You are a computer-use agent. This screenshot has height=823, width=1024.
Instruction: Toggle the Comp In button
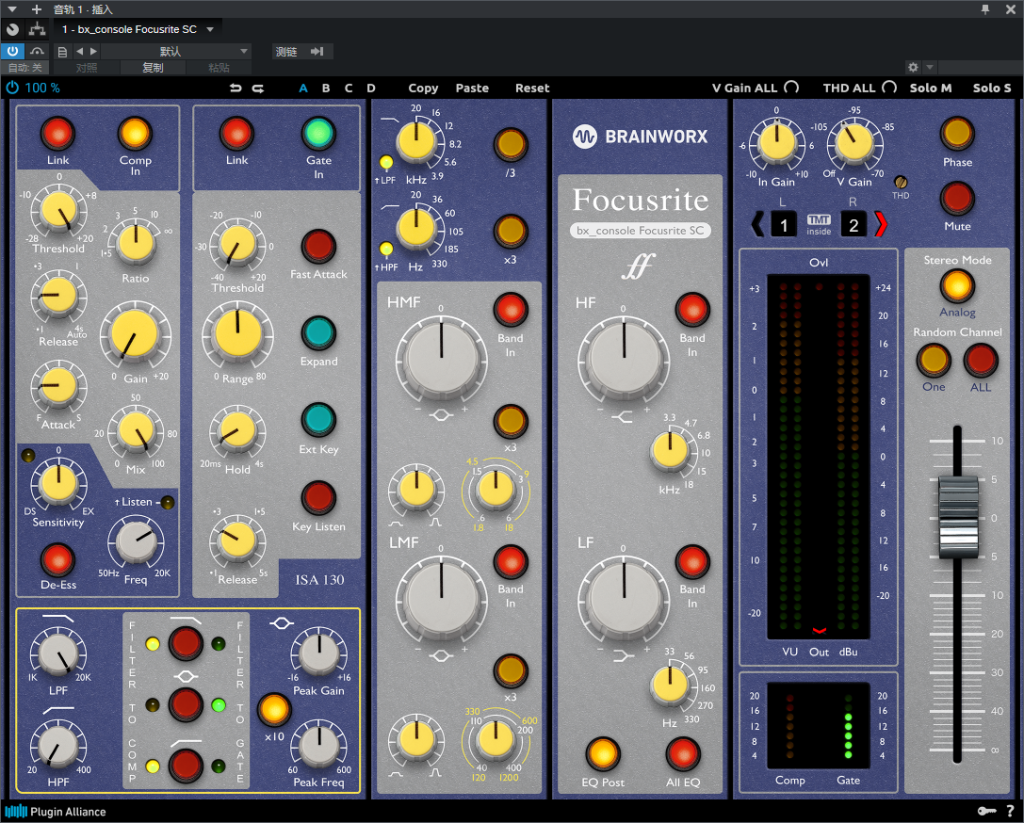click(135, 133)
